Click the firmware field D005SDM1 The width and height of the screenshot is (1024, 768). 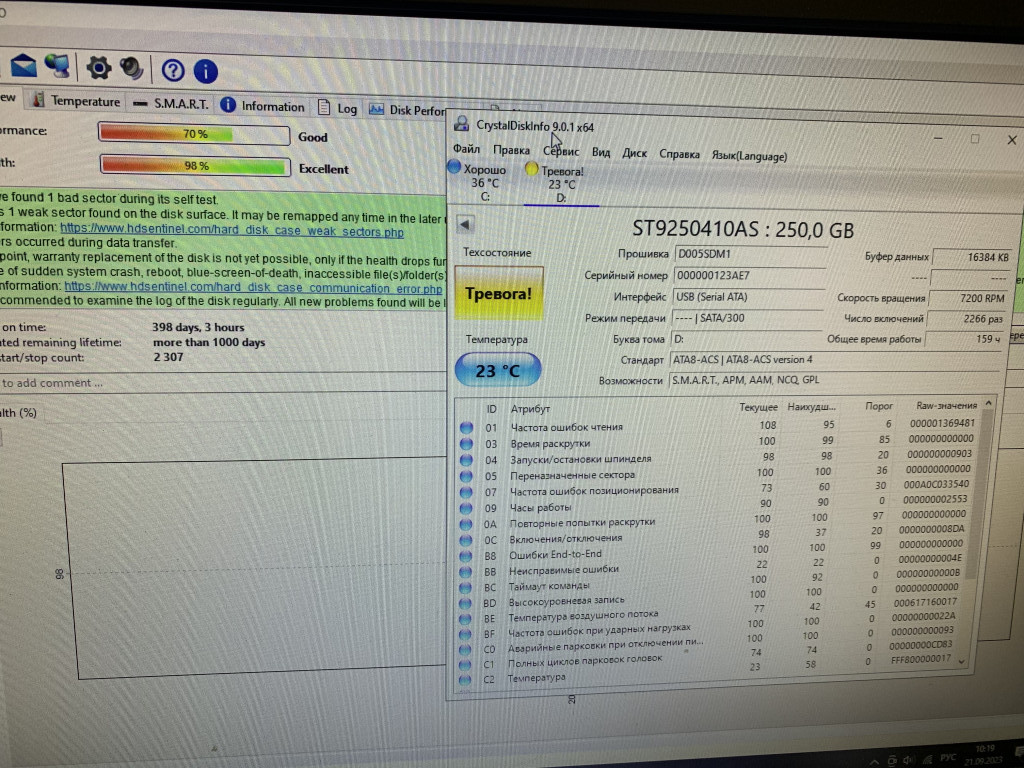point(750,254)
